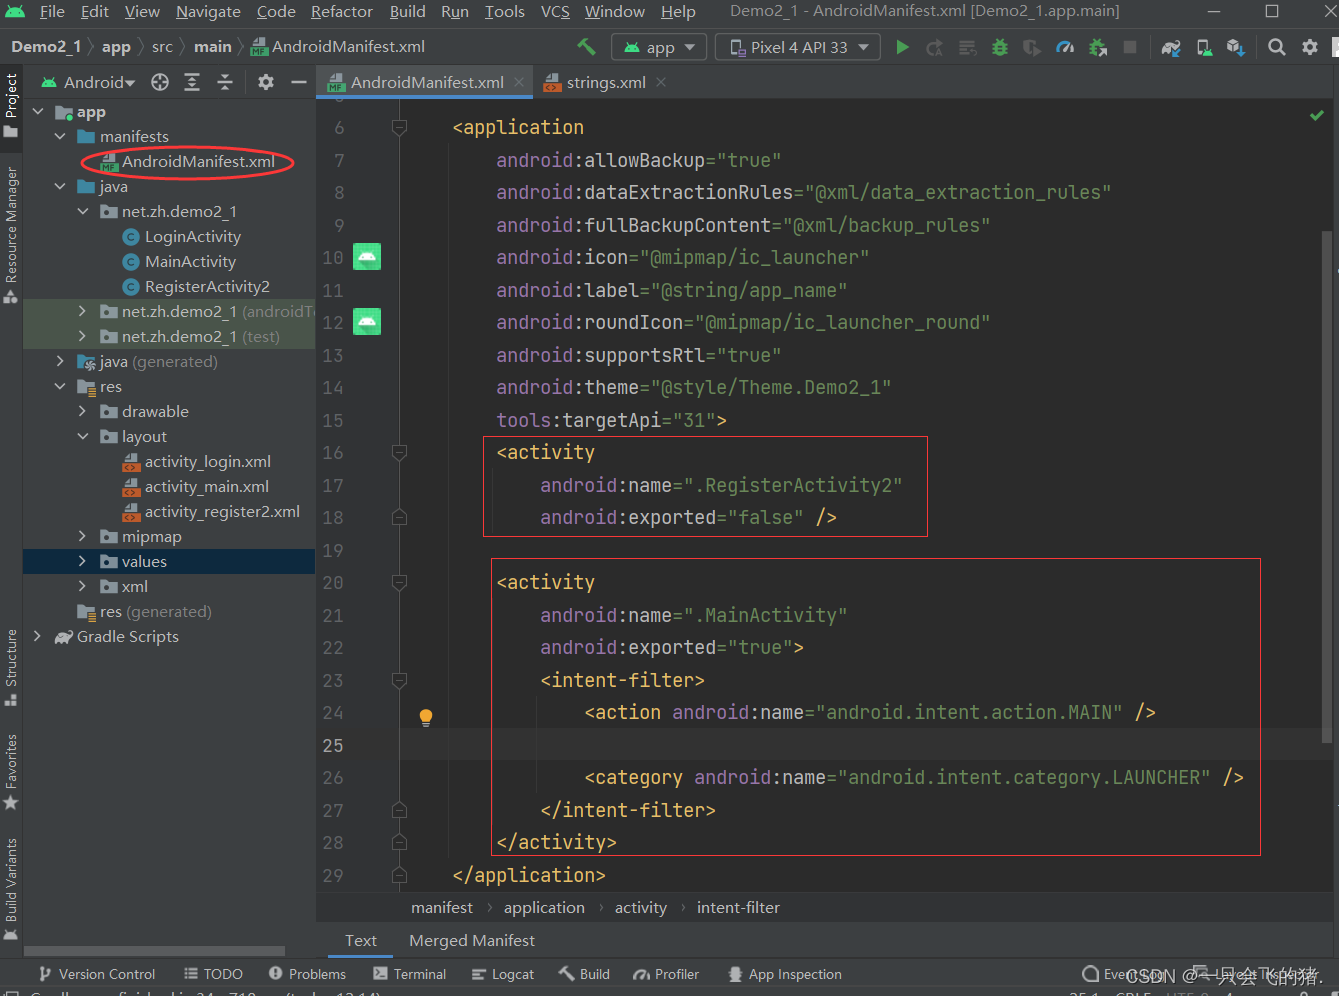Close the strings.xml tab
Screen dimensions: 1339x996
point(661,82)
